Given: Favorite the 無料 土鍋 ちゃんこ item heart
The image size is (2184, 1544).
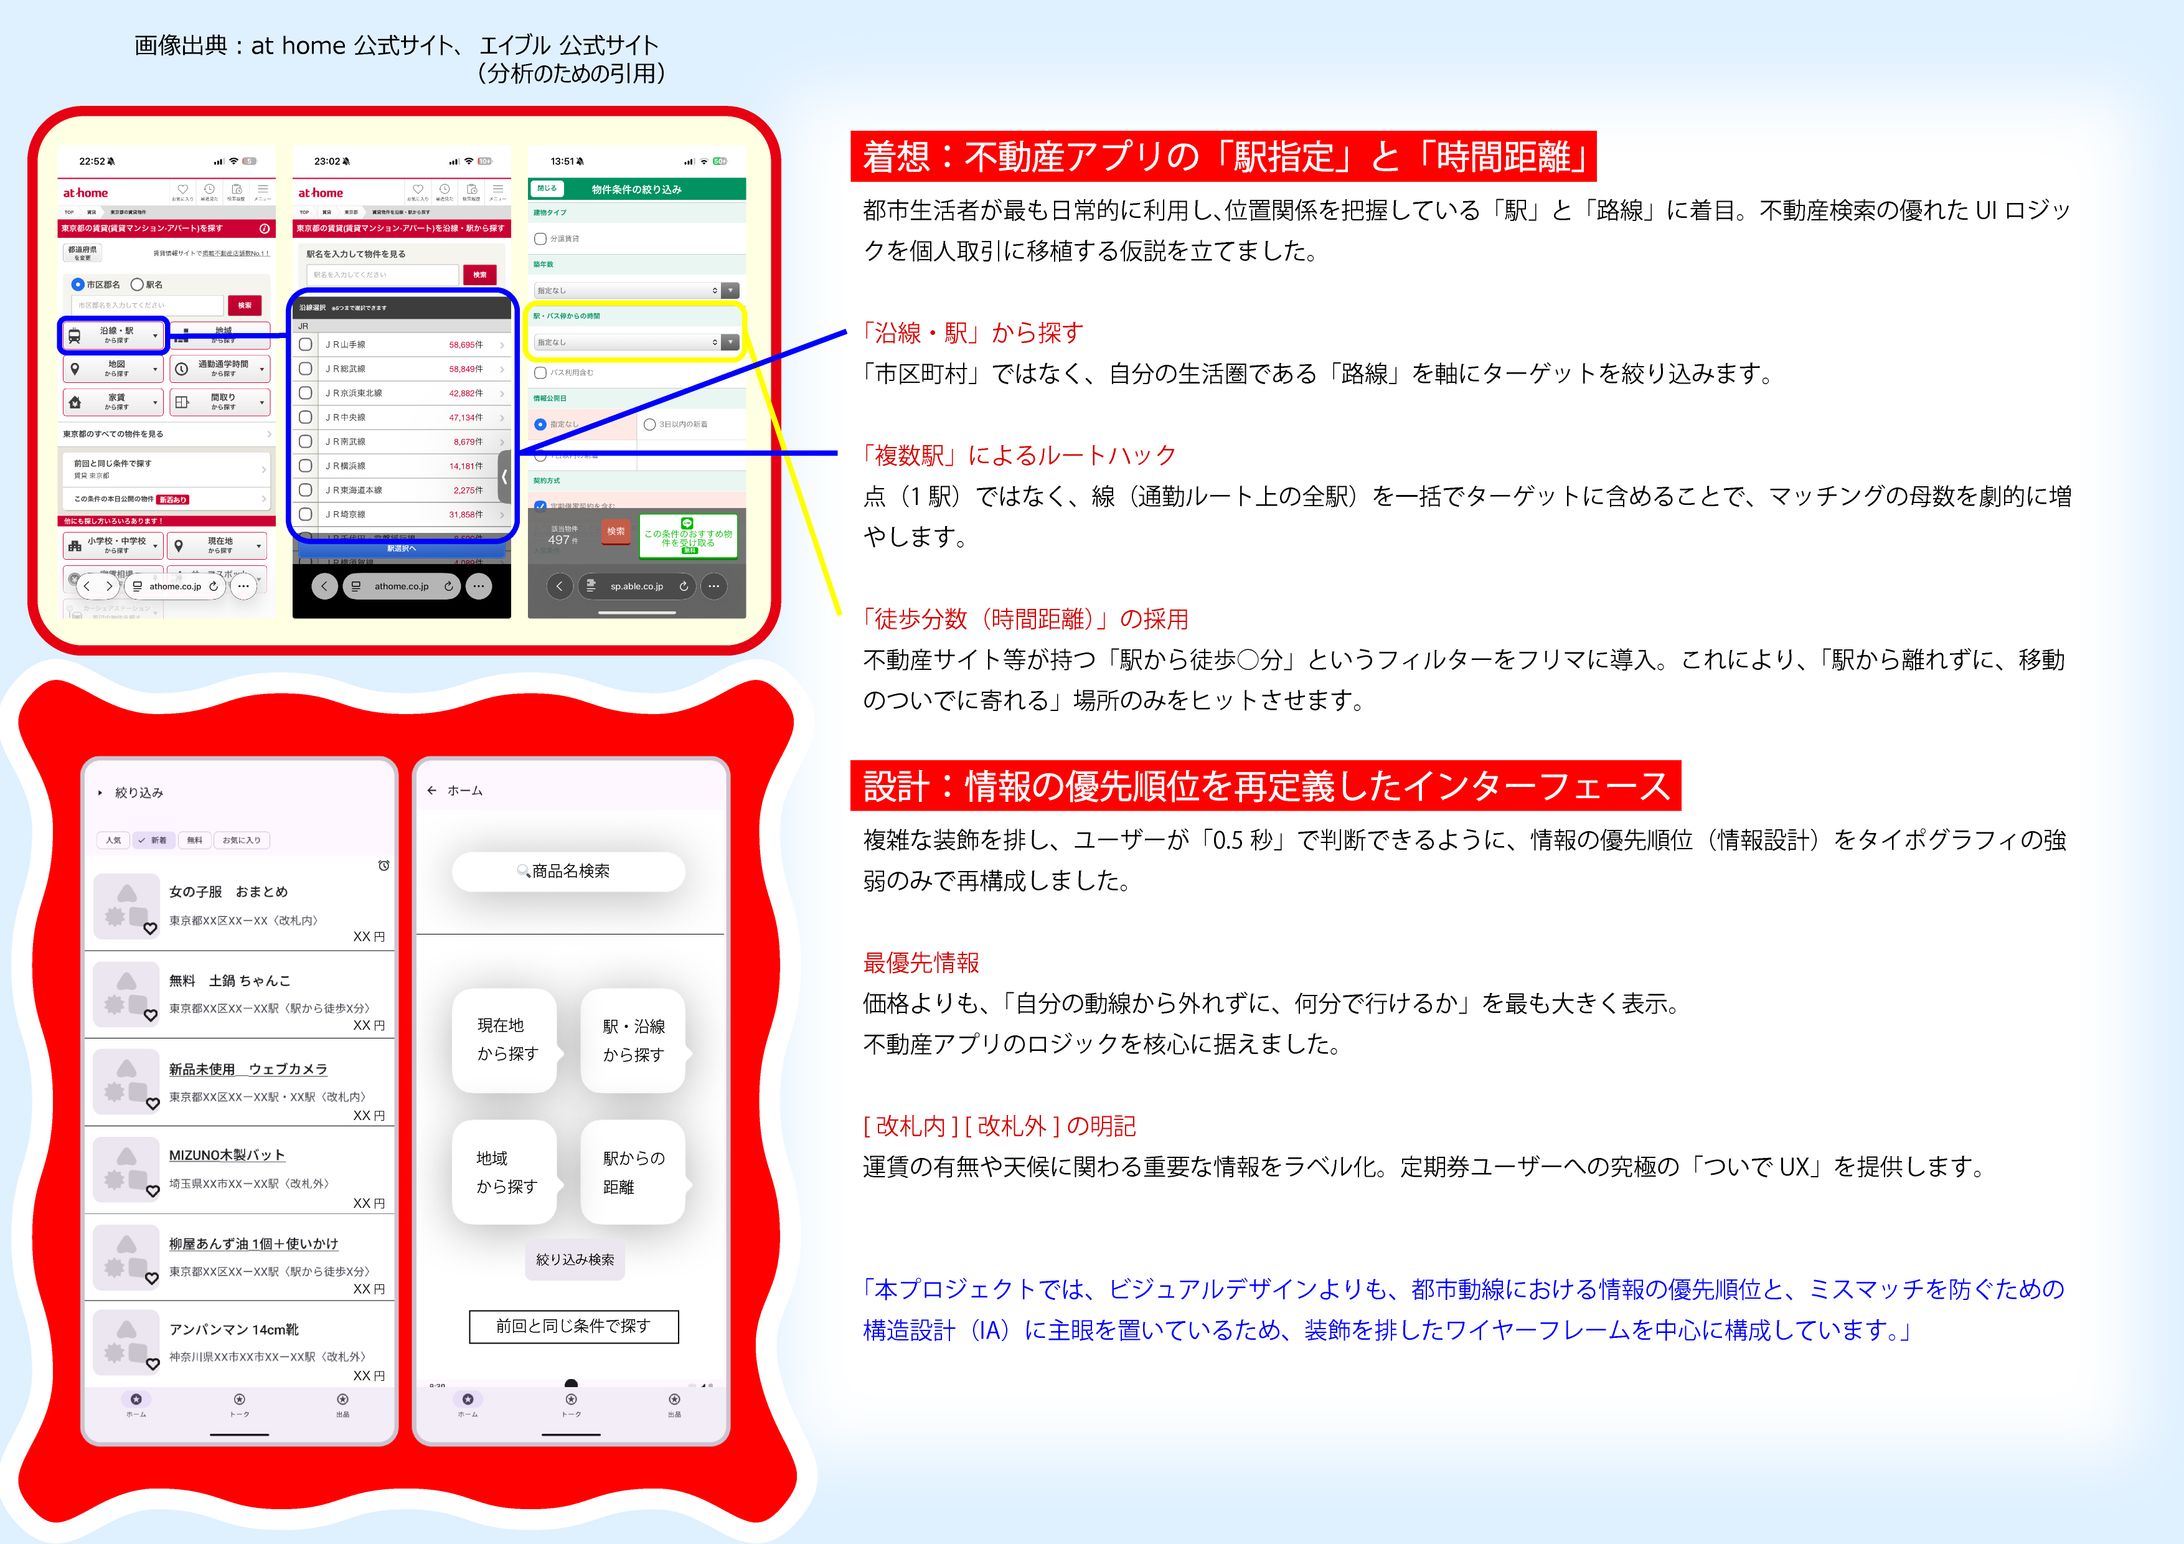Looking at the screenshot, I should [150, 1016].
